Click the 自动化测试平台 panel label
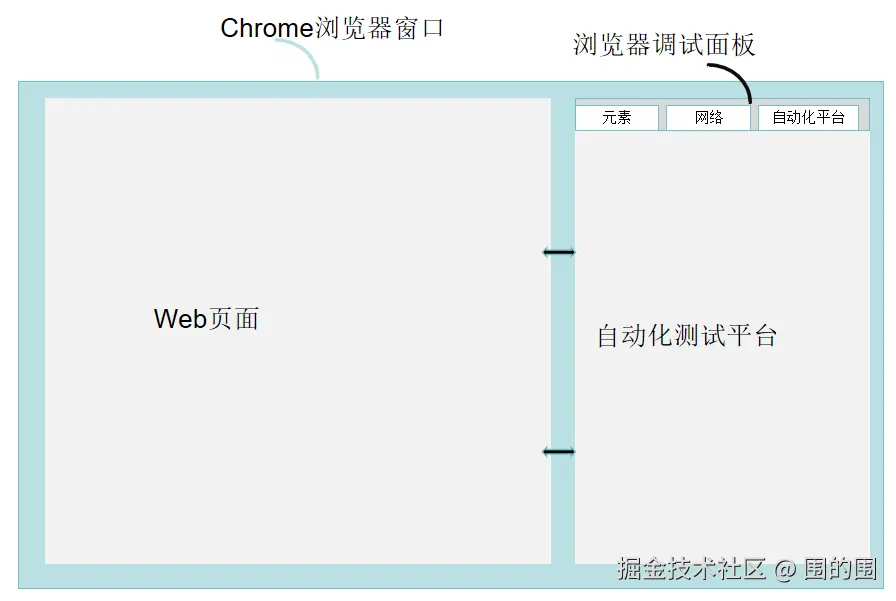Image resolution: width=896 pixels, height=601 pixels. [686, 336]
